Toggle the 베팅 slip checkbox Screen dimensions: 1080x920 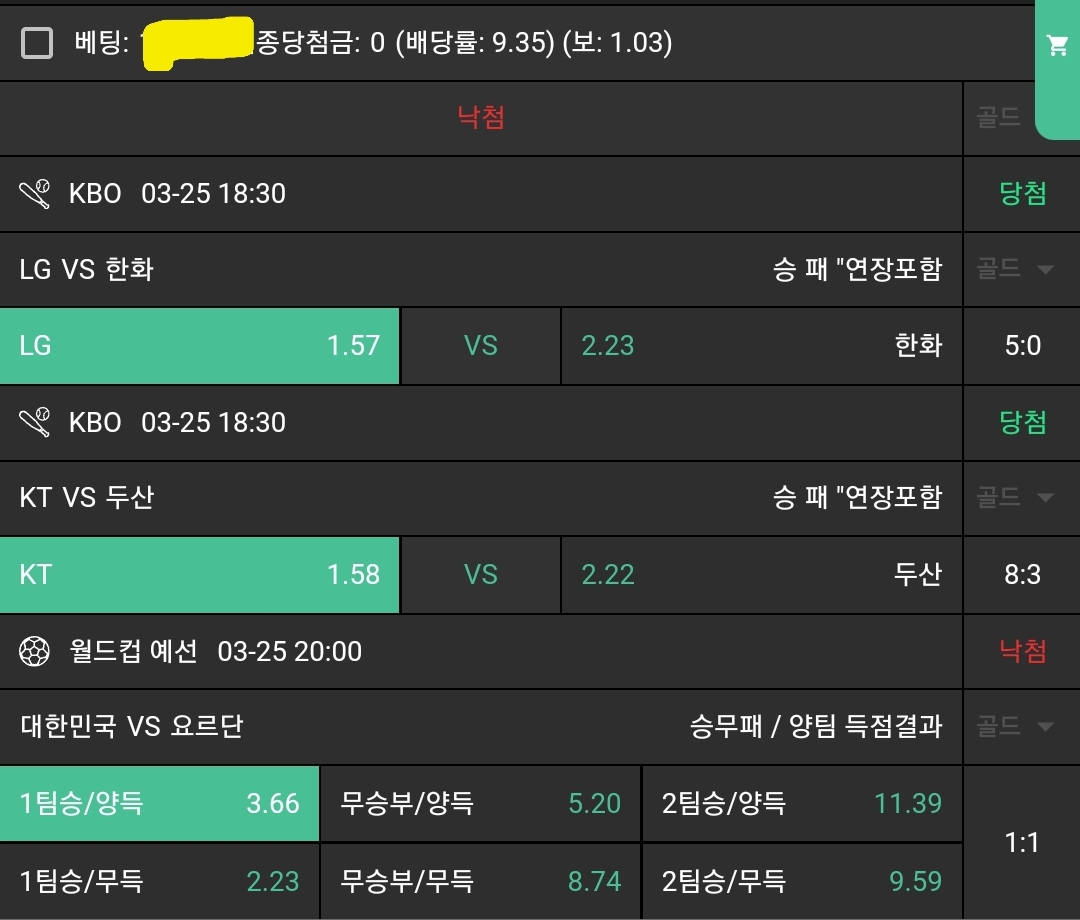[x=37, y=43]
